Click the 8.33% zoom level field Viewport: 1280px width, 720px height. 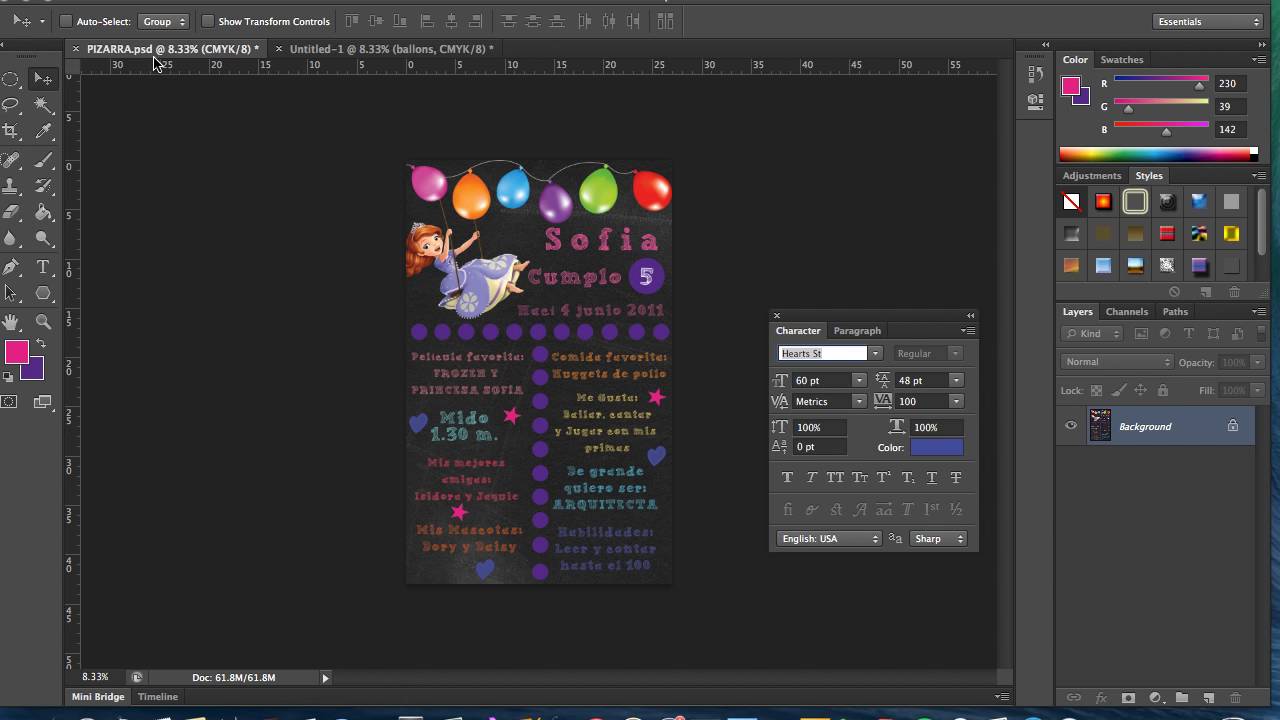pos(96,677)
